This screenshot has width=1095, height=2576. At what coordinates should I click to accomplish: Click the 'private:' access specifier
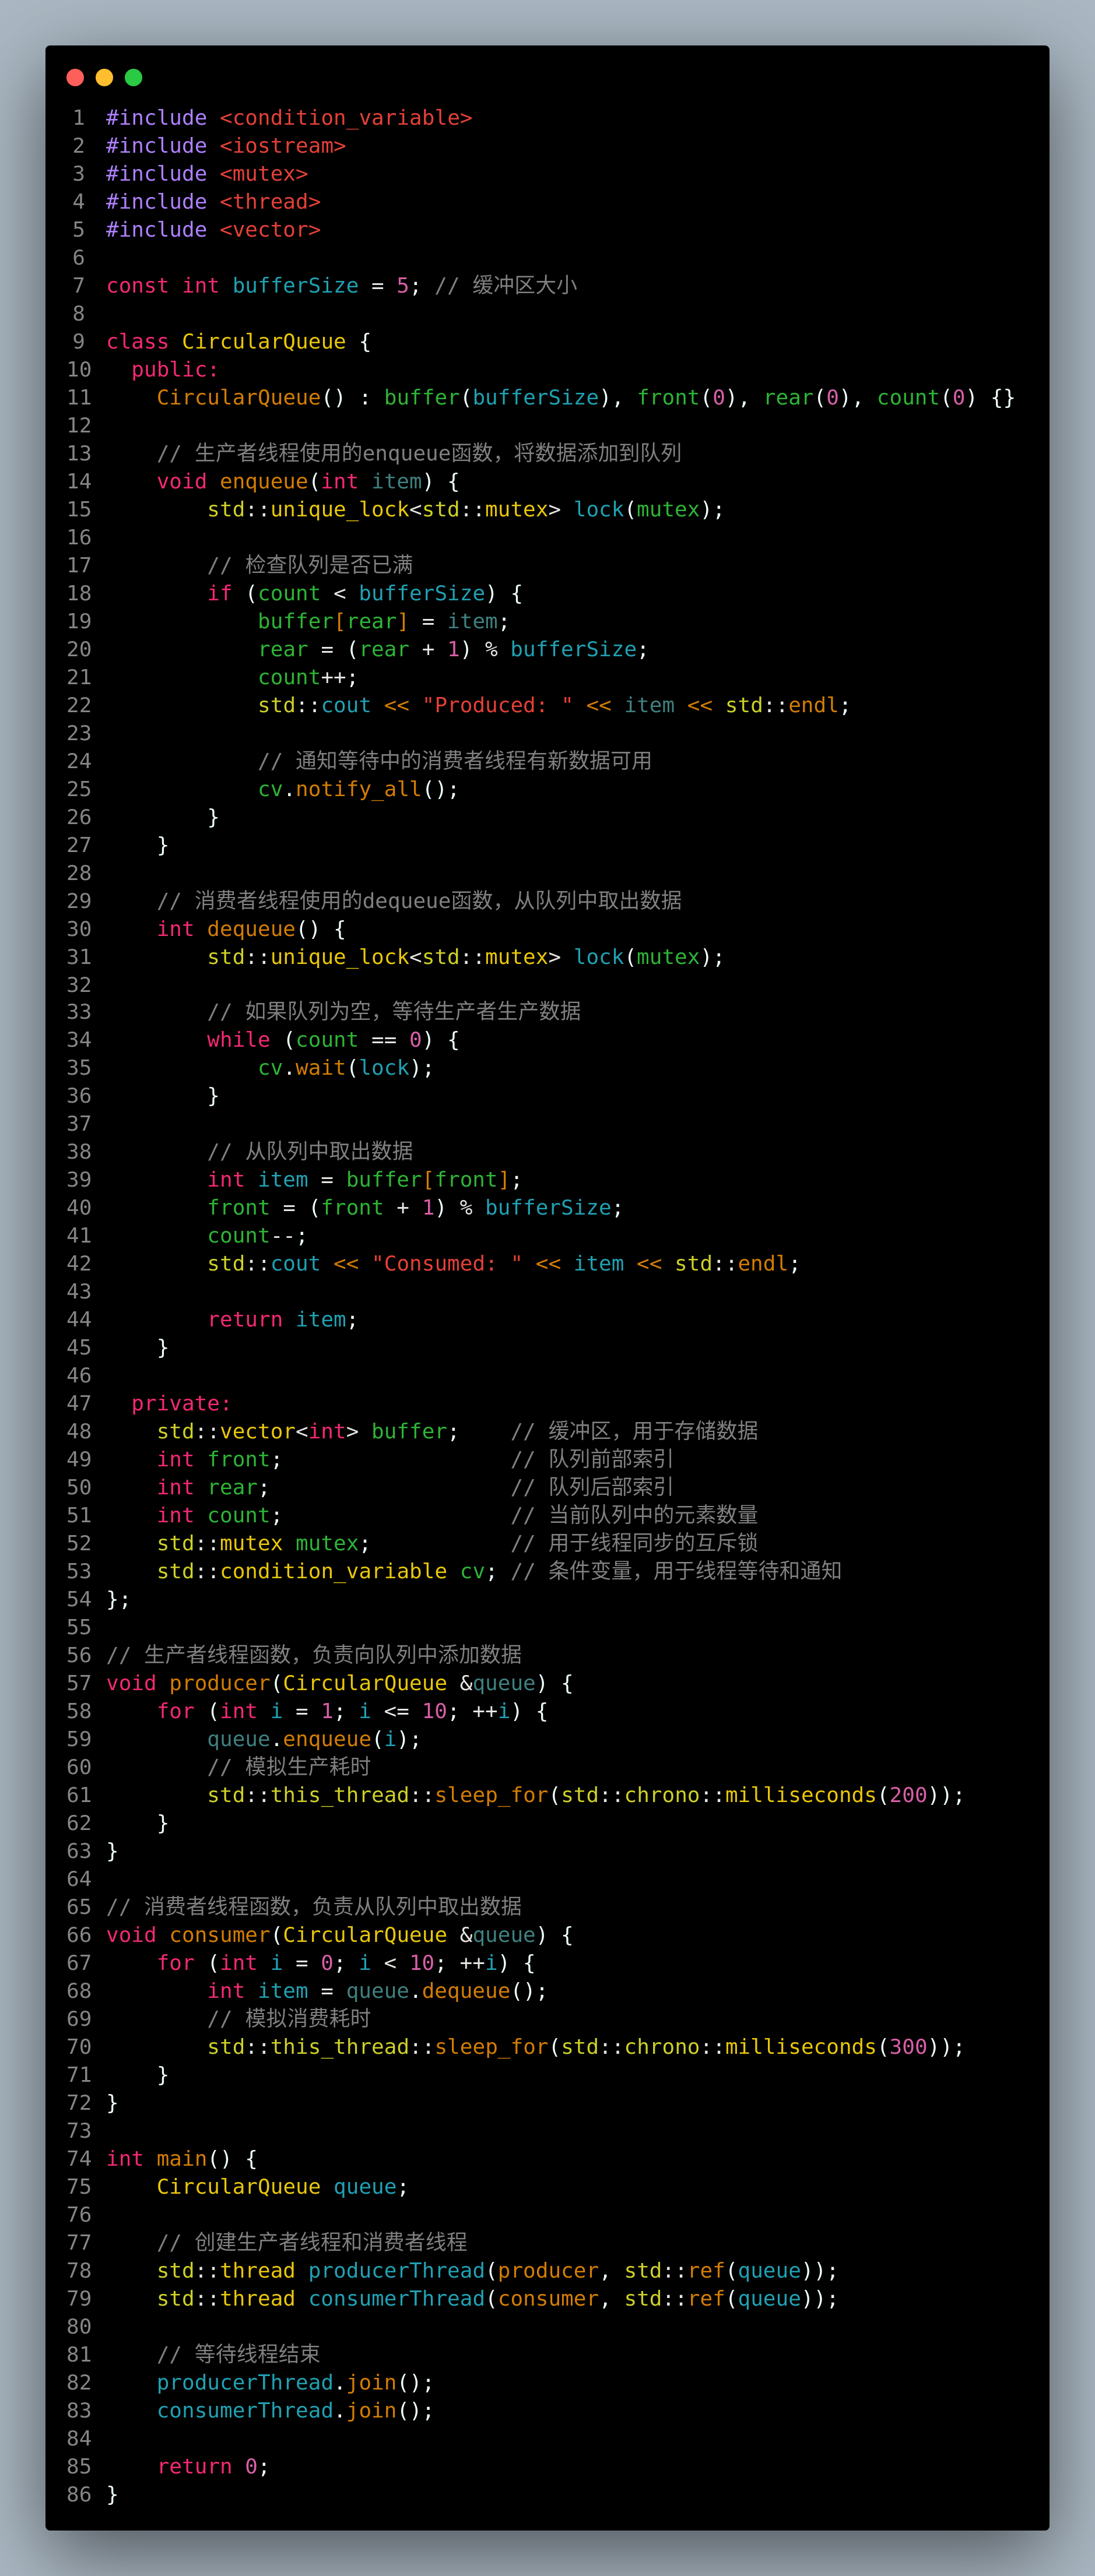point(181,1405)
